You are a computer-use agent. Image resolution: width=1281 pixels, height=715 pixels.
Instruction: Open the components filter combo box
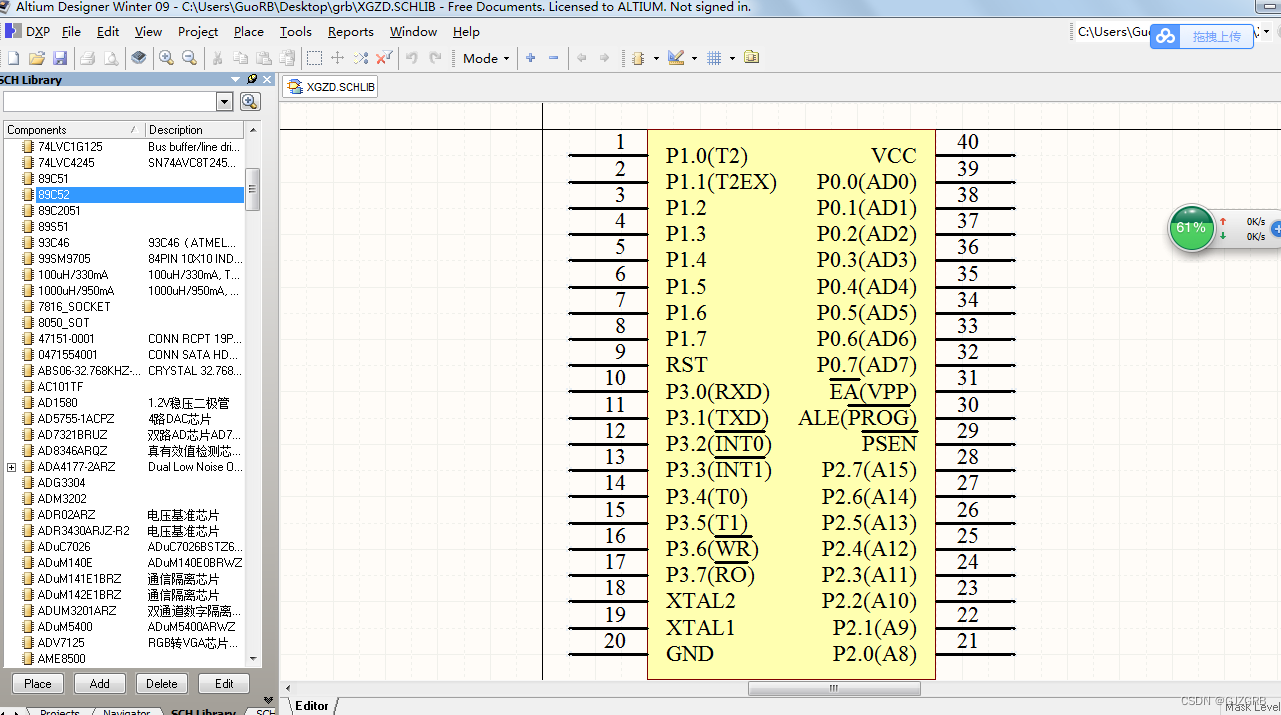[x=224, y=100]
